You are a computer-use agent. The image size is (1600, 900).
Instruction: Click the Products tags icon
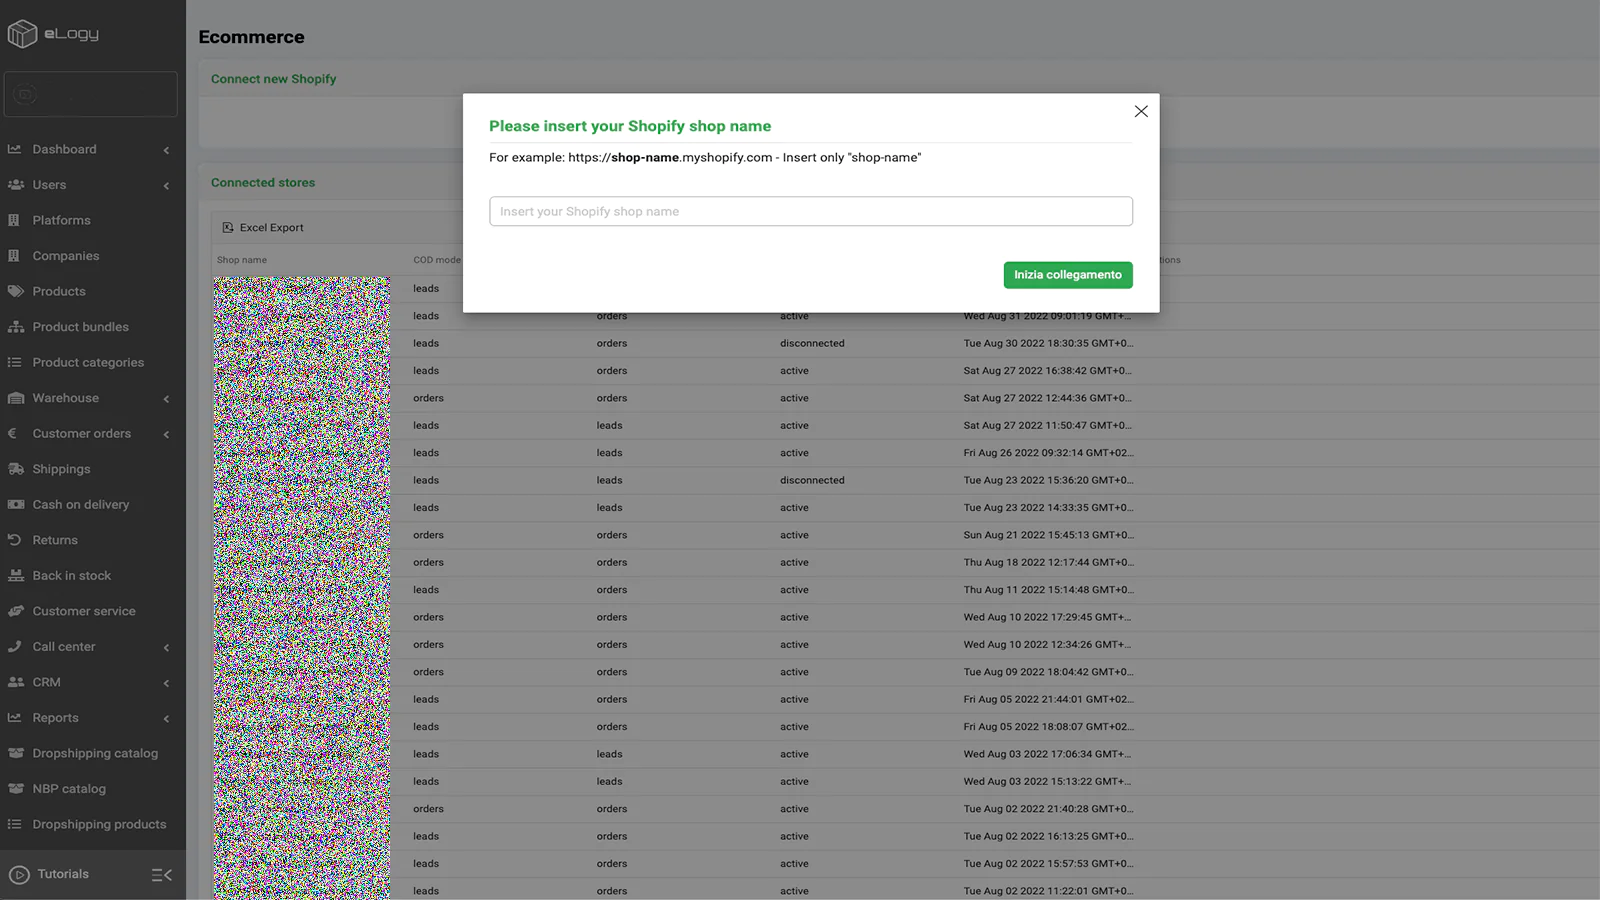(15, 291)
